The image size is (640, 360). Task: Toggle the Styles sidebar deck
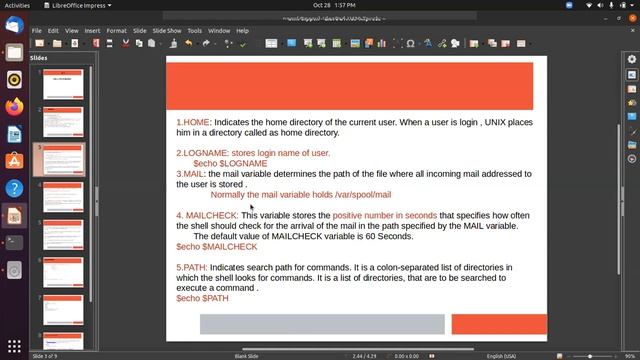[632, 131]
